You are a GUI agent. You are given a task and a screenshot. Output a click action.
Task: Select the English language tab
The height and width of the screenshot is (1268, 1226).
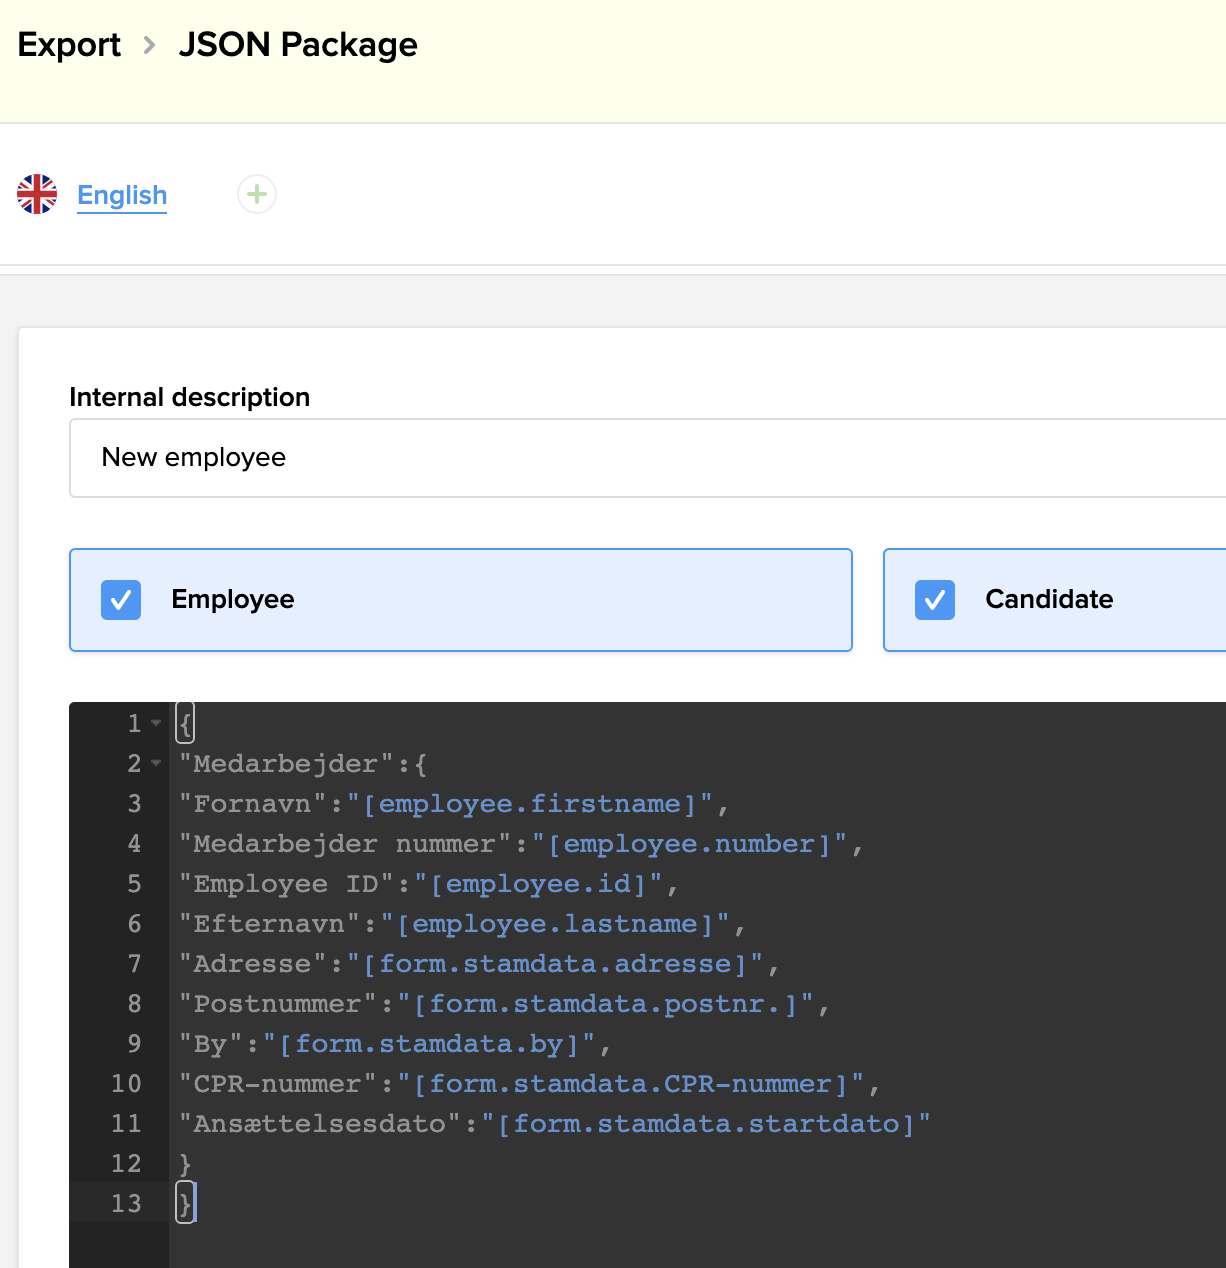[x=122, y=195]
